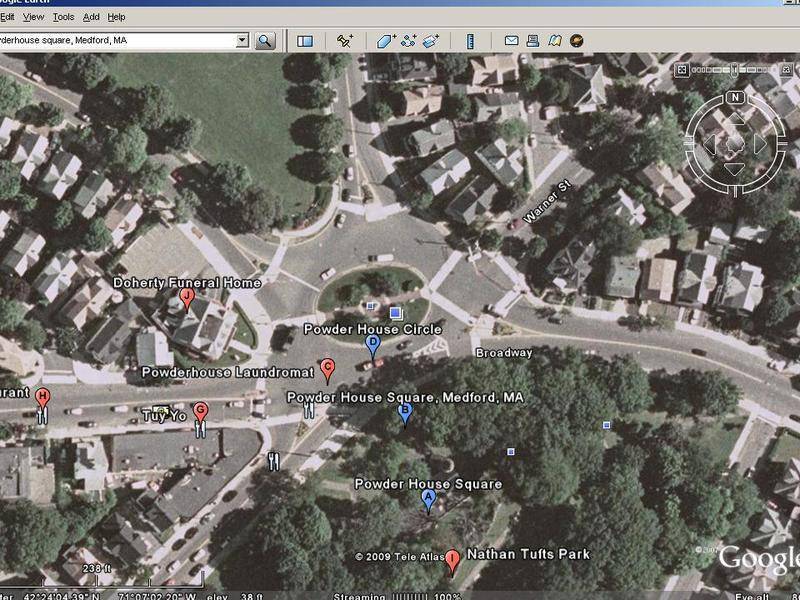Select the Add Placemark pushpin tool
This screenshot has width=800, height=600.
click(x=345, y=41)
